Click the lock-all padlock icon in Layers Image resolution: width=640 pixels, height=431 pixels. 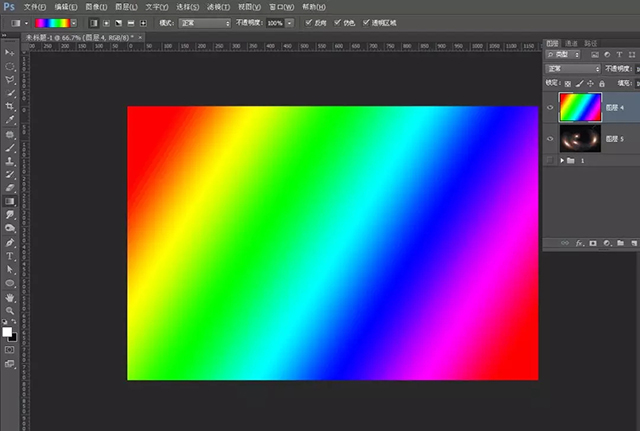[601, 83]
